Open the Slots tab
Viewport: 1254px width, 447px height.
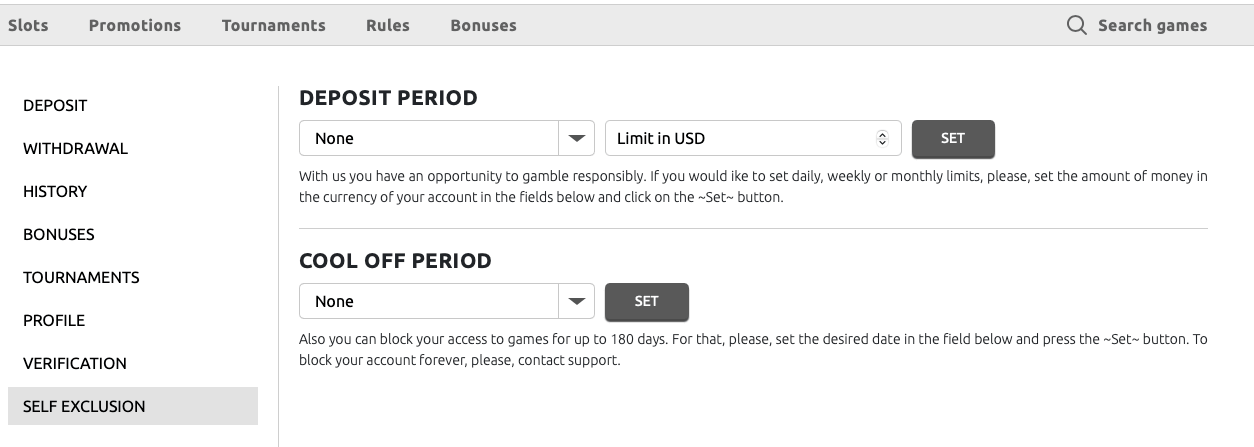(x=28, y=26)
